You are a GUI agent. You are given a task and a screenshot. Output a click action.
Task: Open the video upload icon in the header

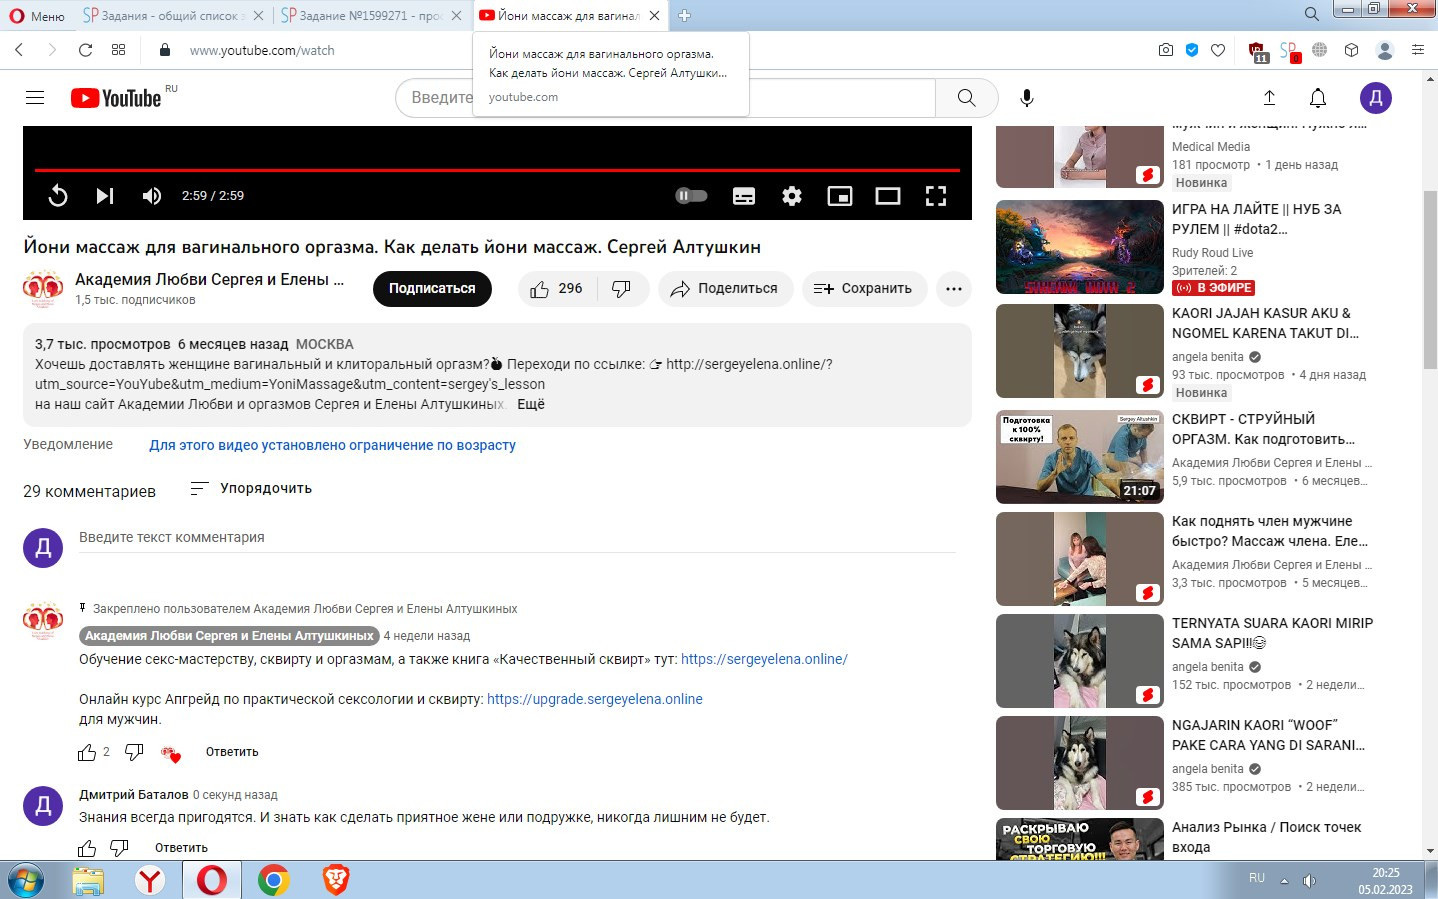(x=1269, y=97)
